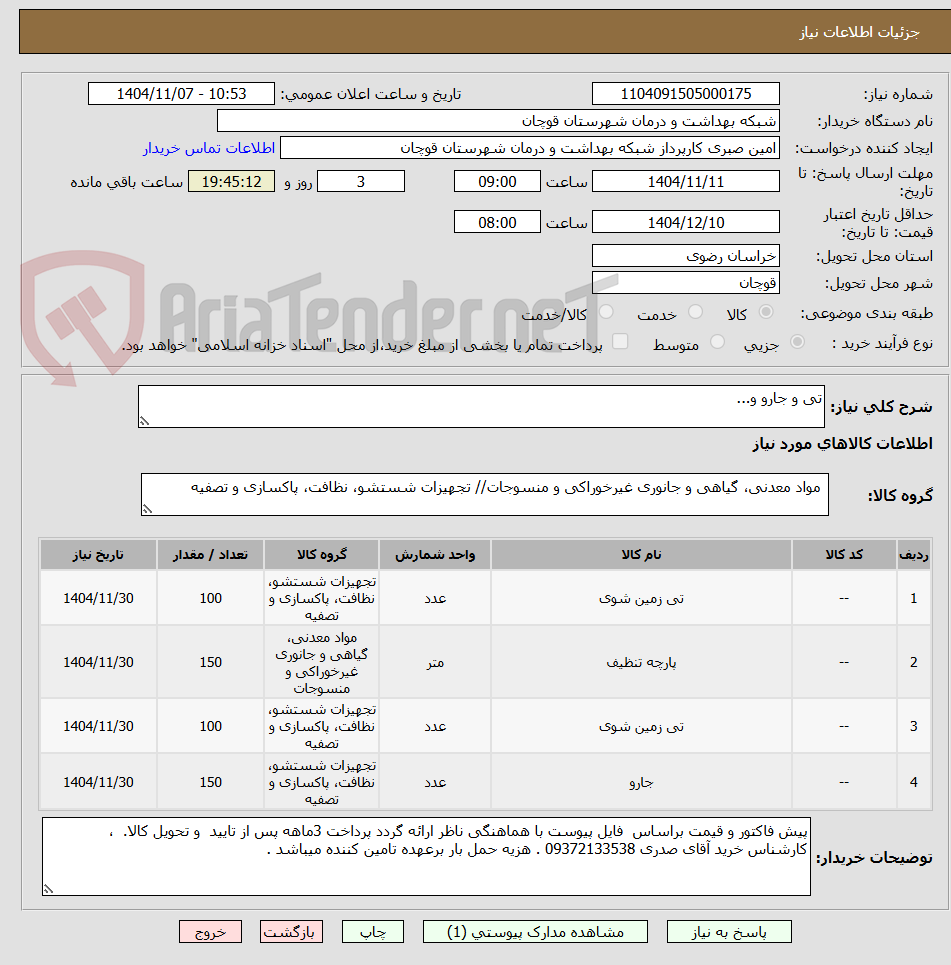The height and width of the screenshot is (965, 951).
Task: Click the استان محل تحویل field
Action: point(686,255)
